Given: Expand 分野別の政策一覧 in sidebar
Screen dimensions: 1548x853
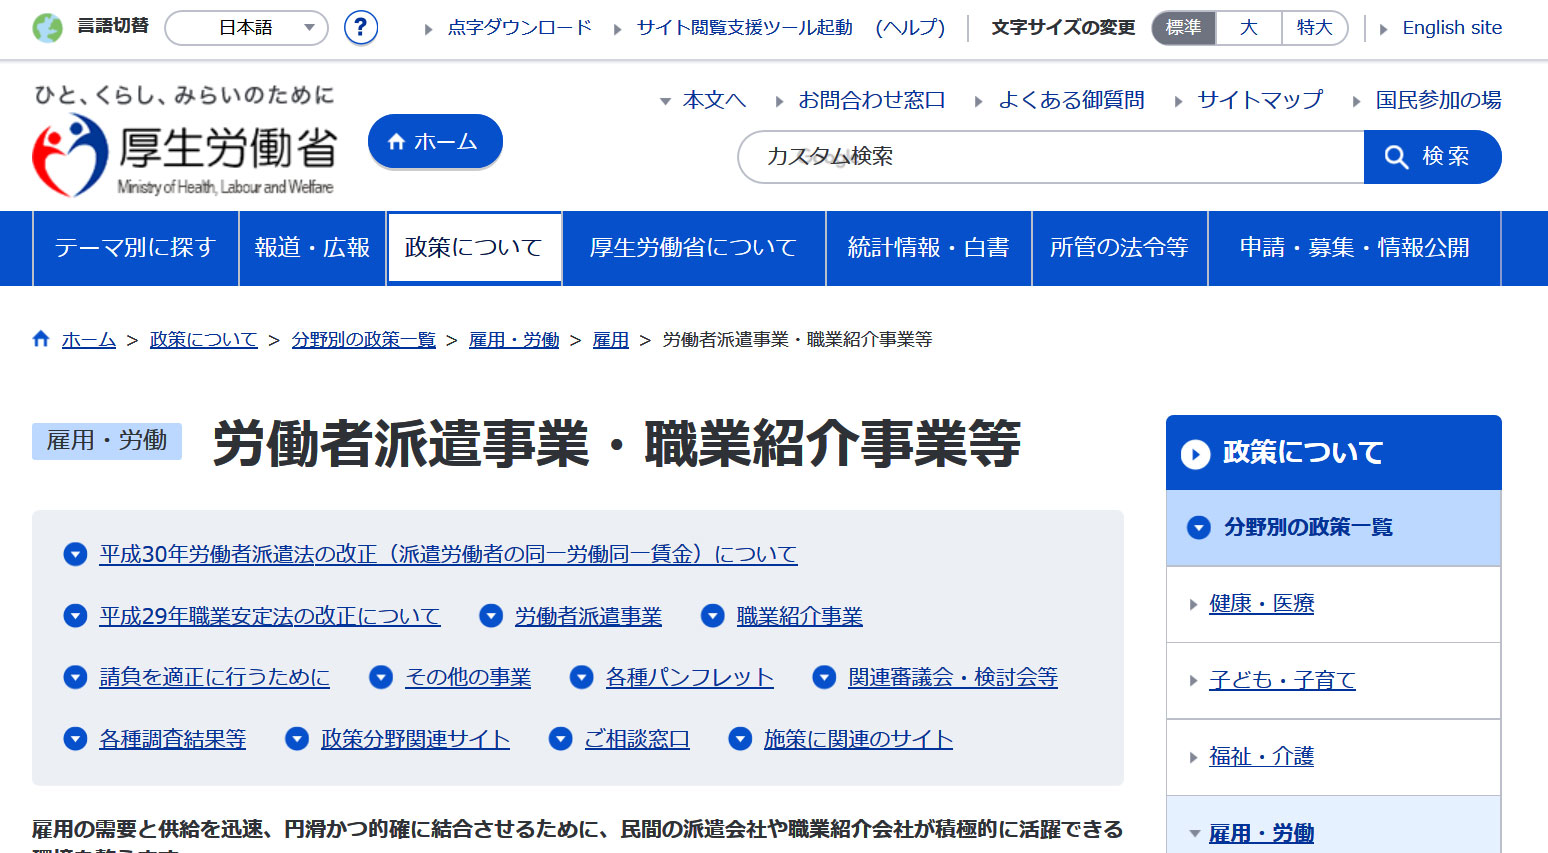Looking at the screenshot, I should point(1199,527).
